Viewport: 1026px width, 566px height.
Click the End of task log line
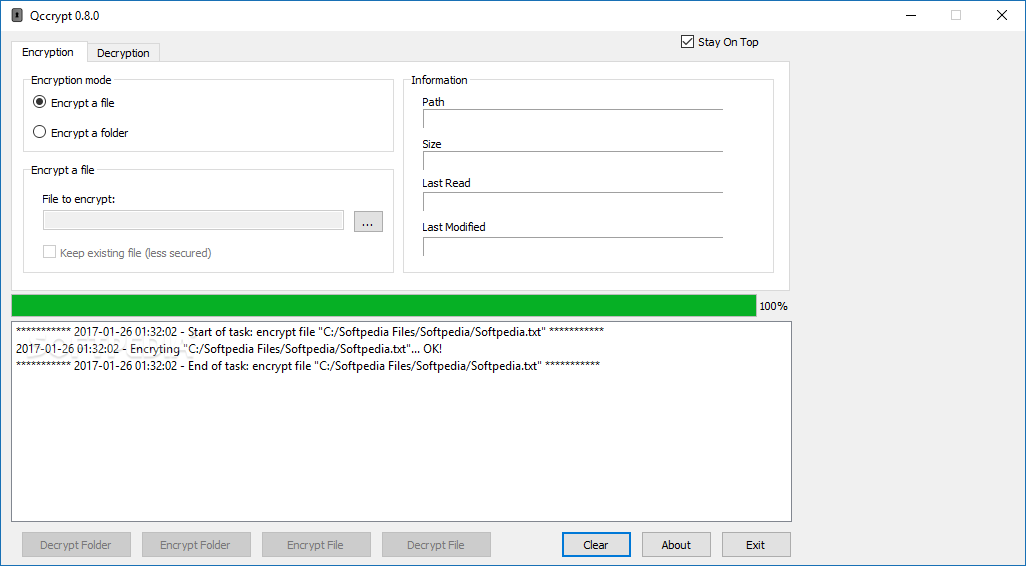[x=308, y=366]
